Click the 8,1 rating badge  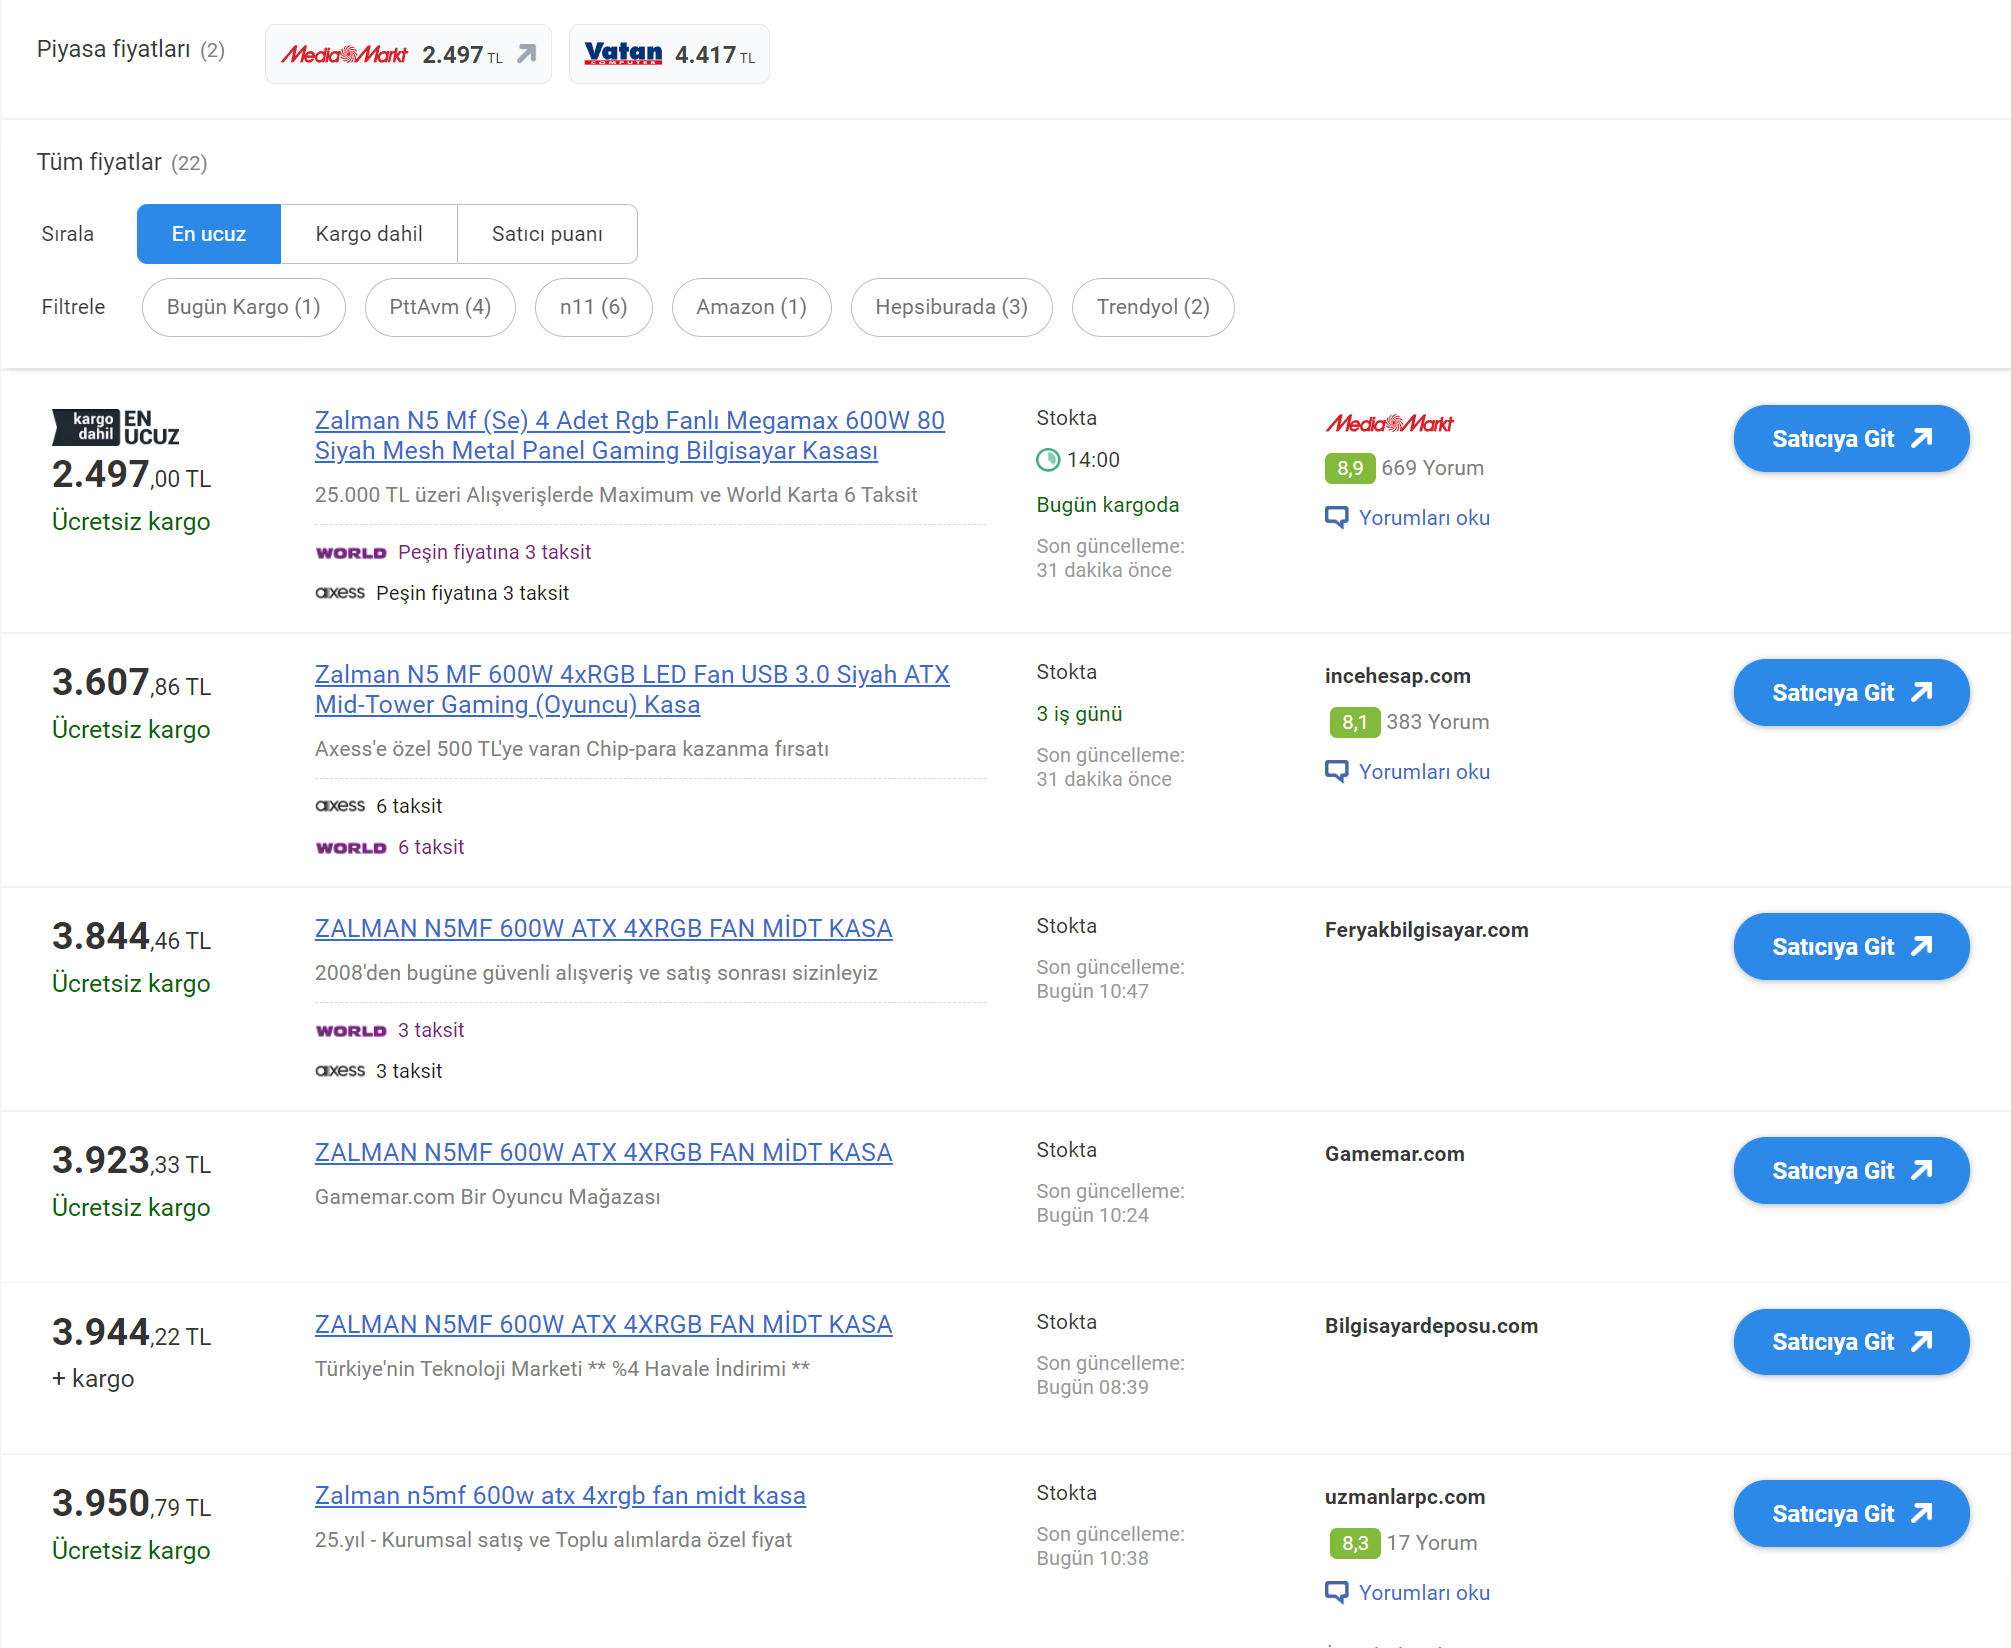tap(1355, 722)
